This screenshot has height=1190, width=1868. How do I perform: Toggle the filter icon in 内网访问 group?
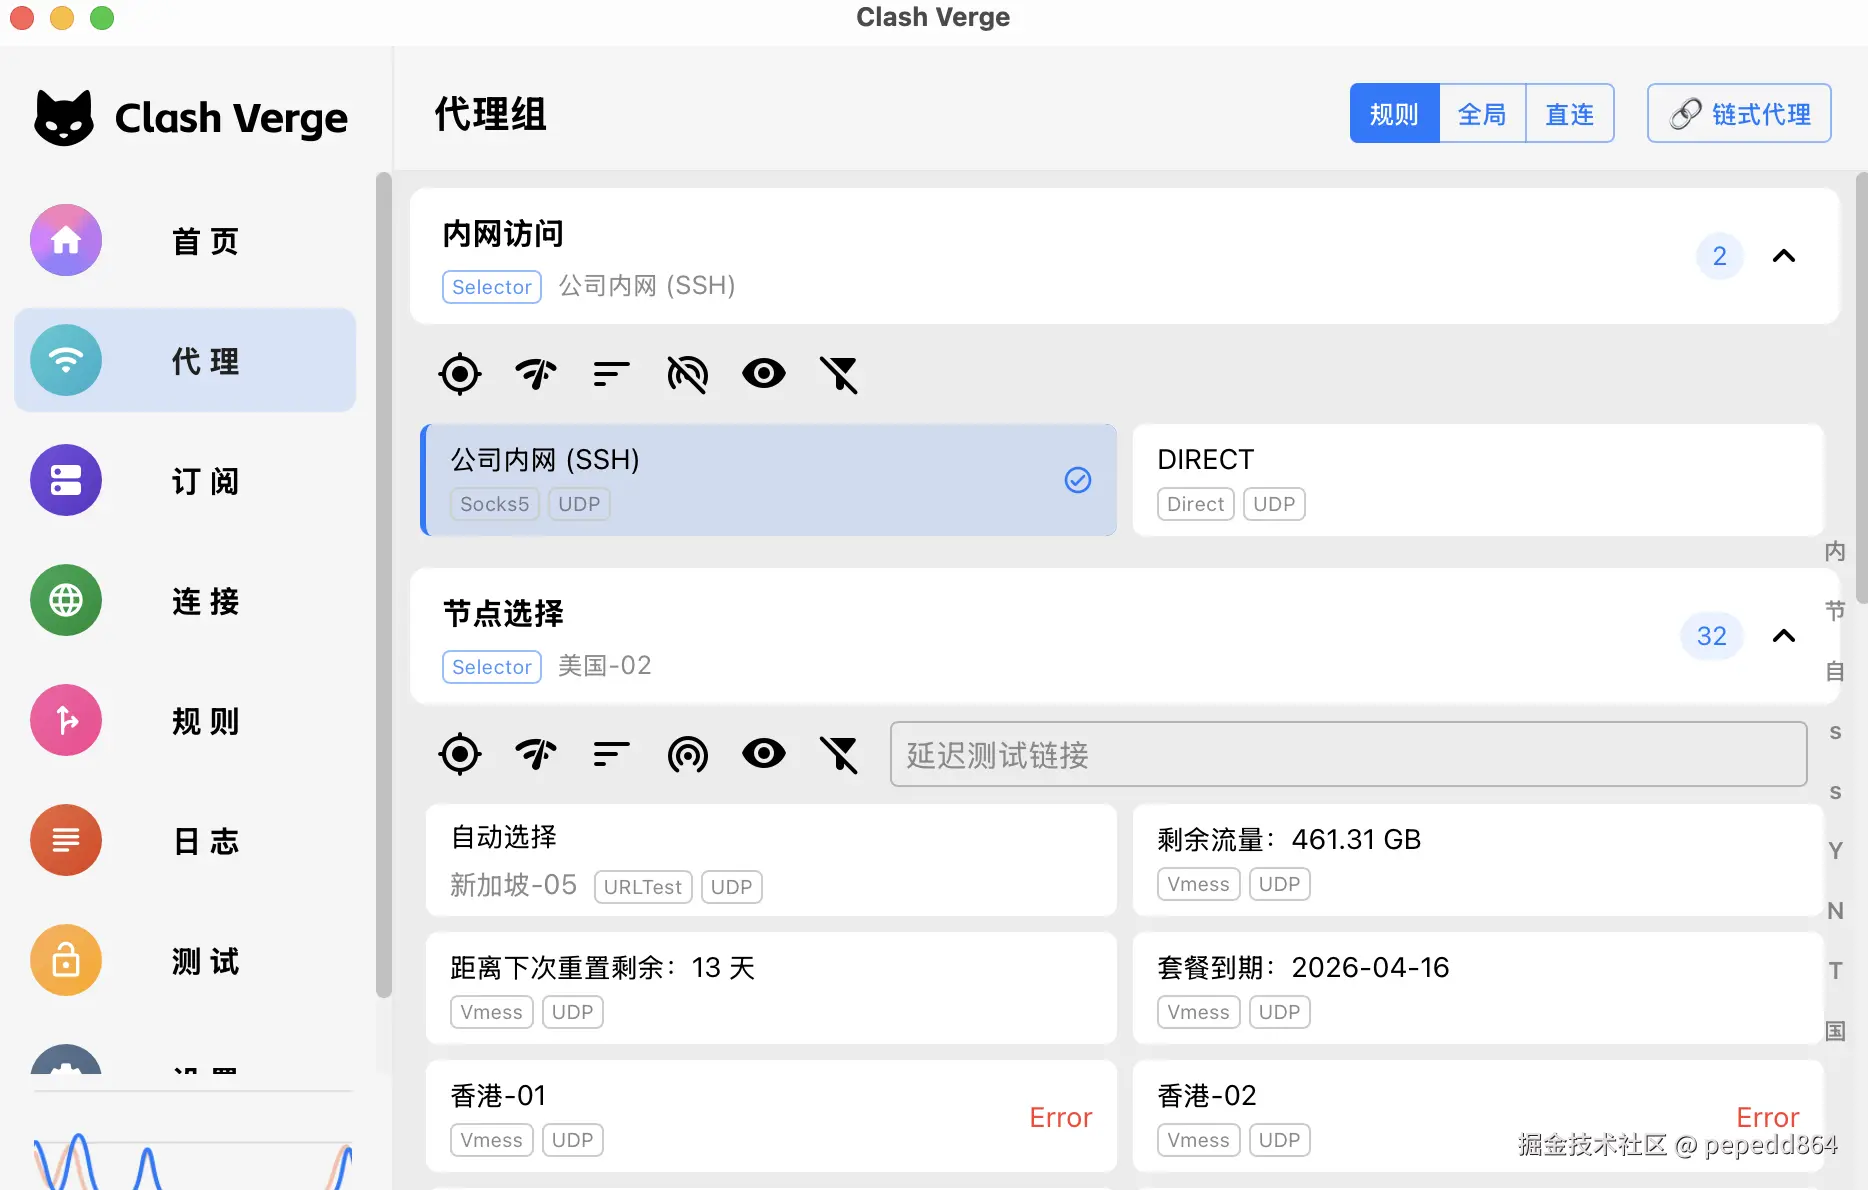pyautogui.click(x=839, y=375)
